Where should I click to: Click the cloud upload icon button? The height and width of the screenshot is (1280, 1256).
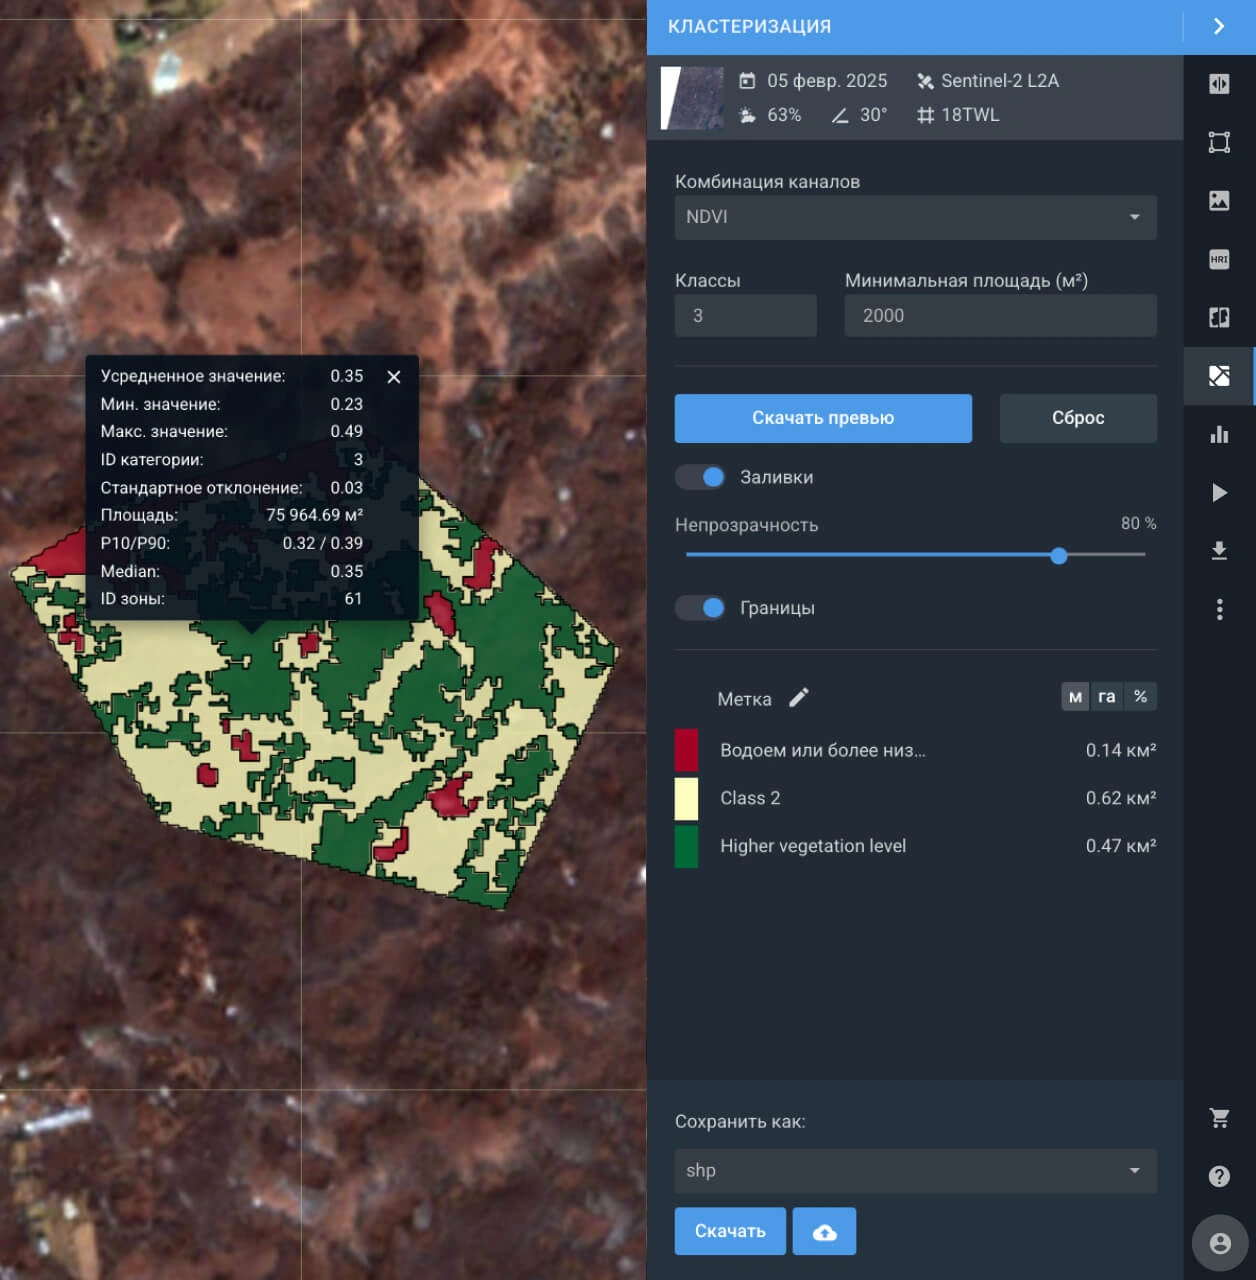click(824, 1231)
